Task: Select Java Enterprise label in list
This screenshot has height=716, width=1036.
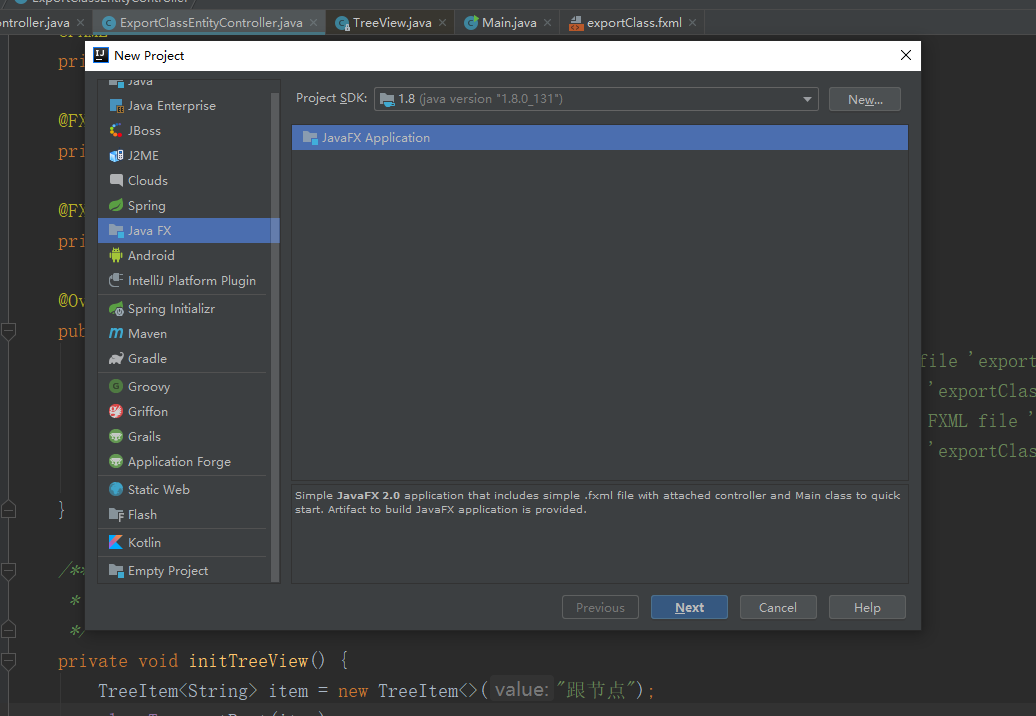Action: 172,106
